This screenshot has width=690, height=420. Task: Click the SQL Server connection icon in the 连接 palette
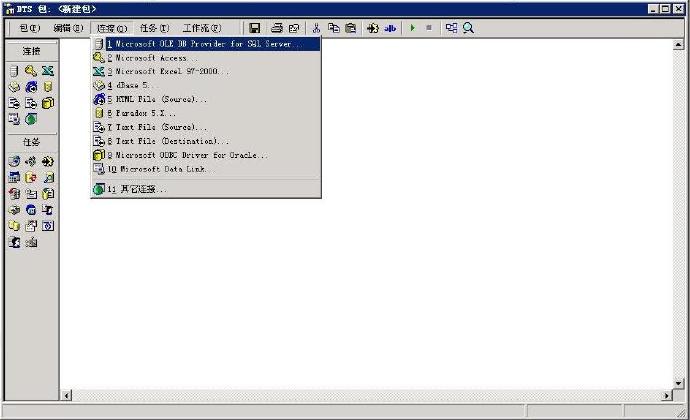(x=14, y=71)
